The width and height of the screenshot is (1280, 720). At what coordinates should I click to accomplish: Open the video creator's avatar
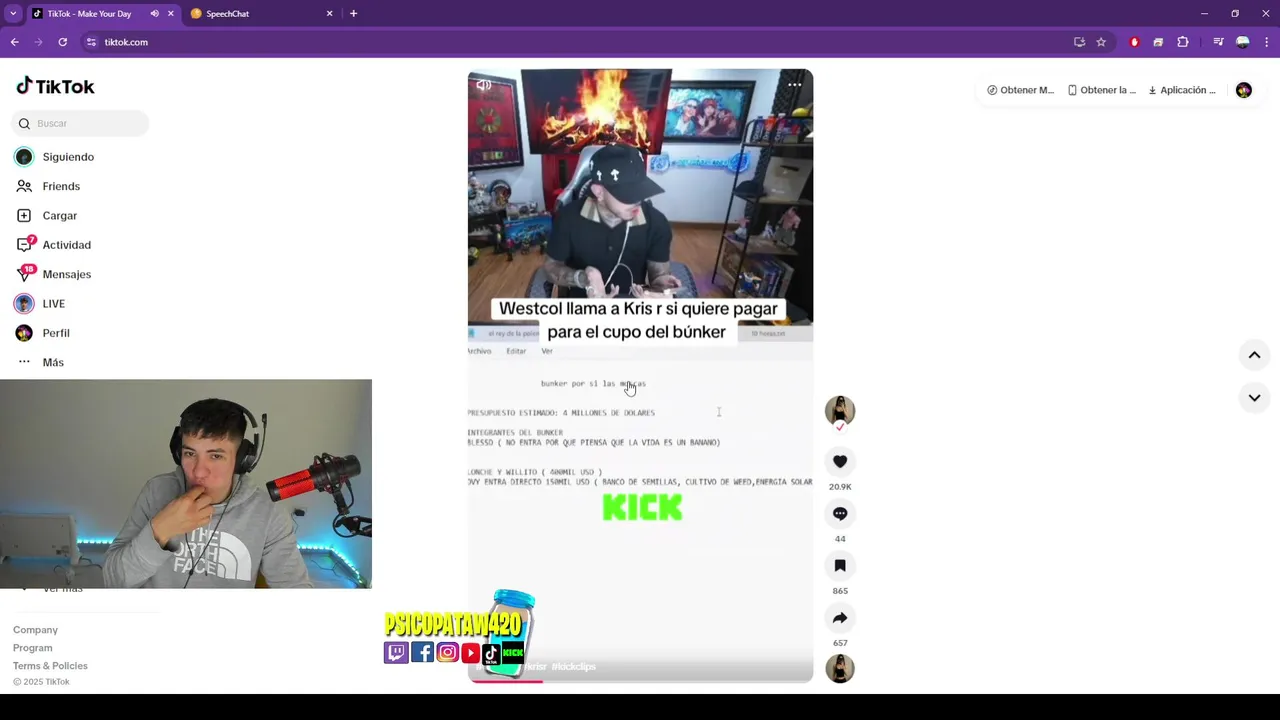coord(840,410)
